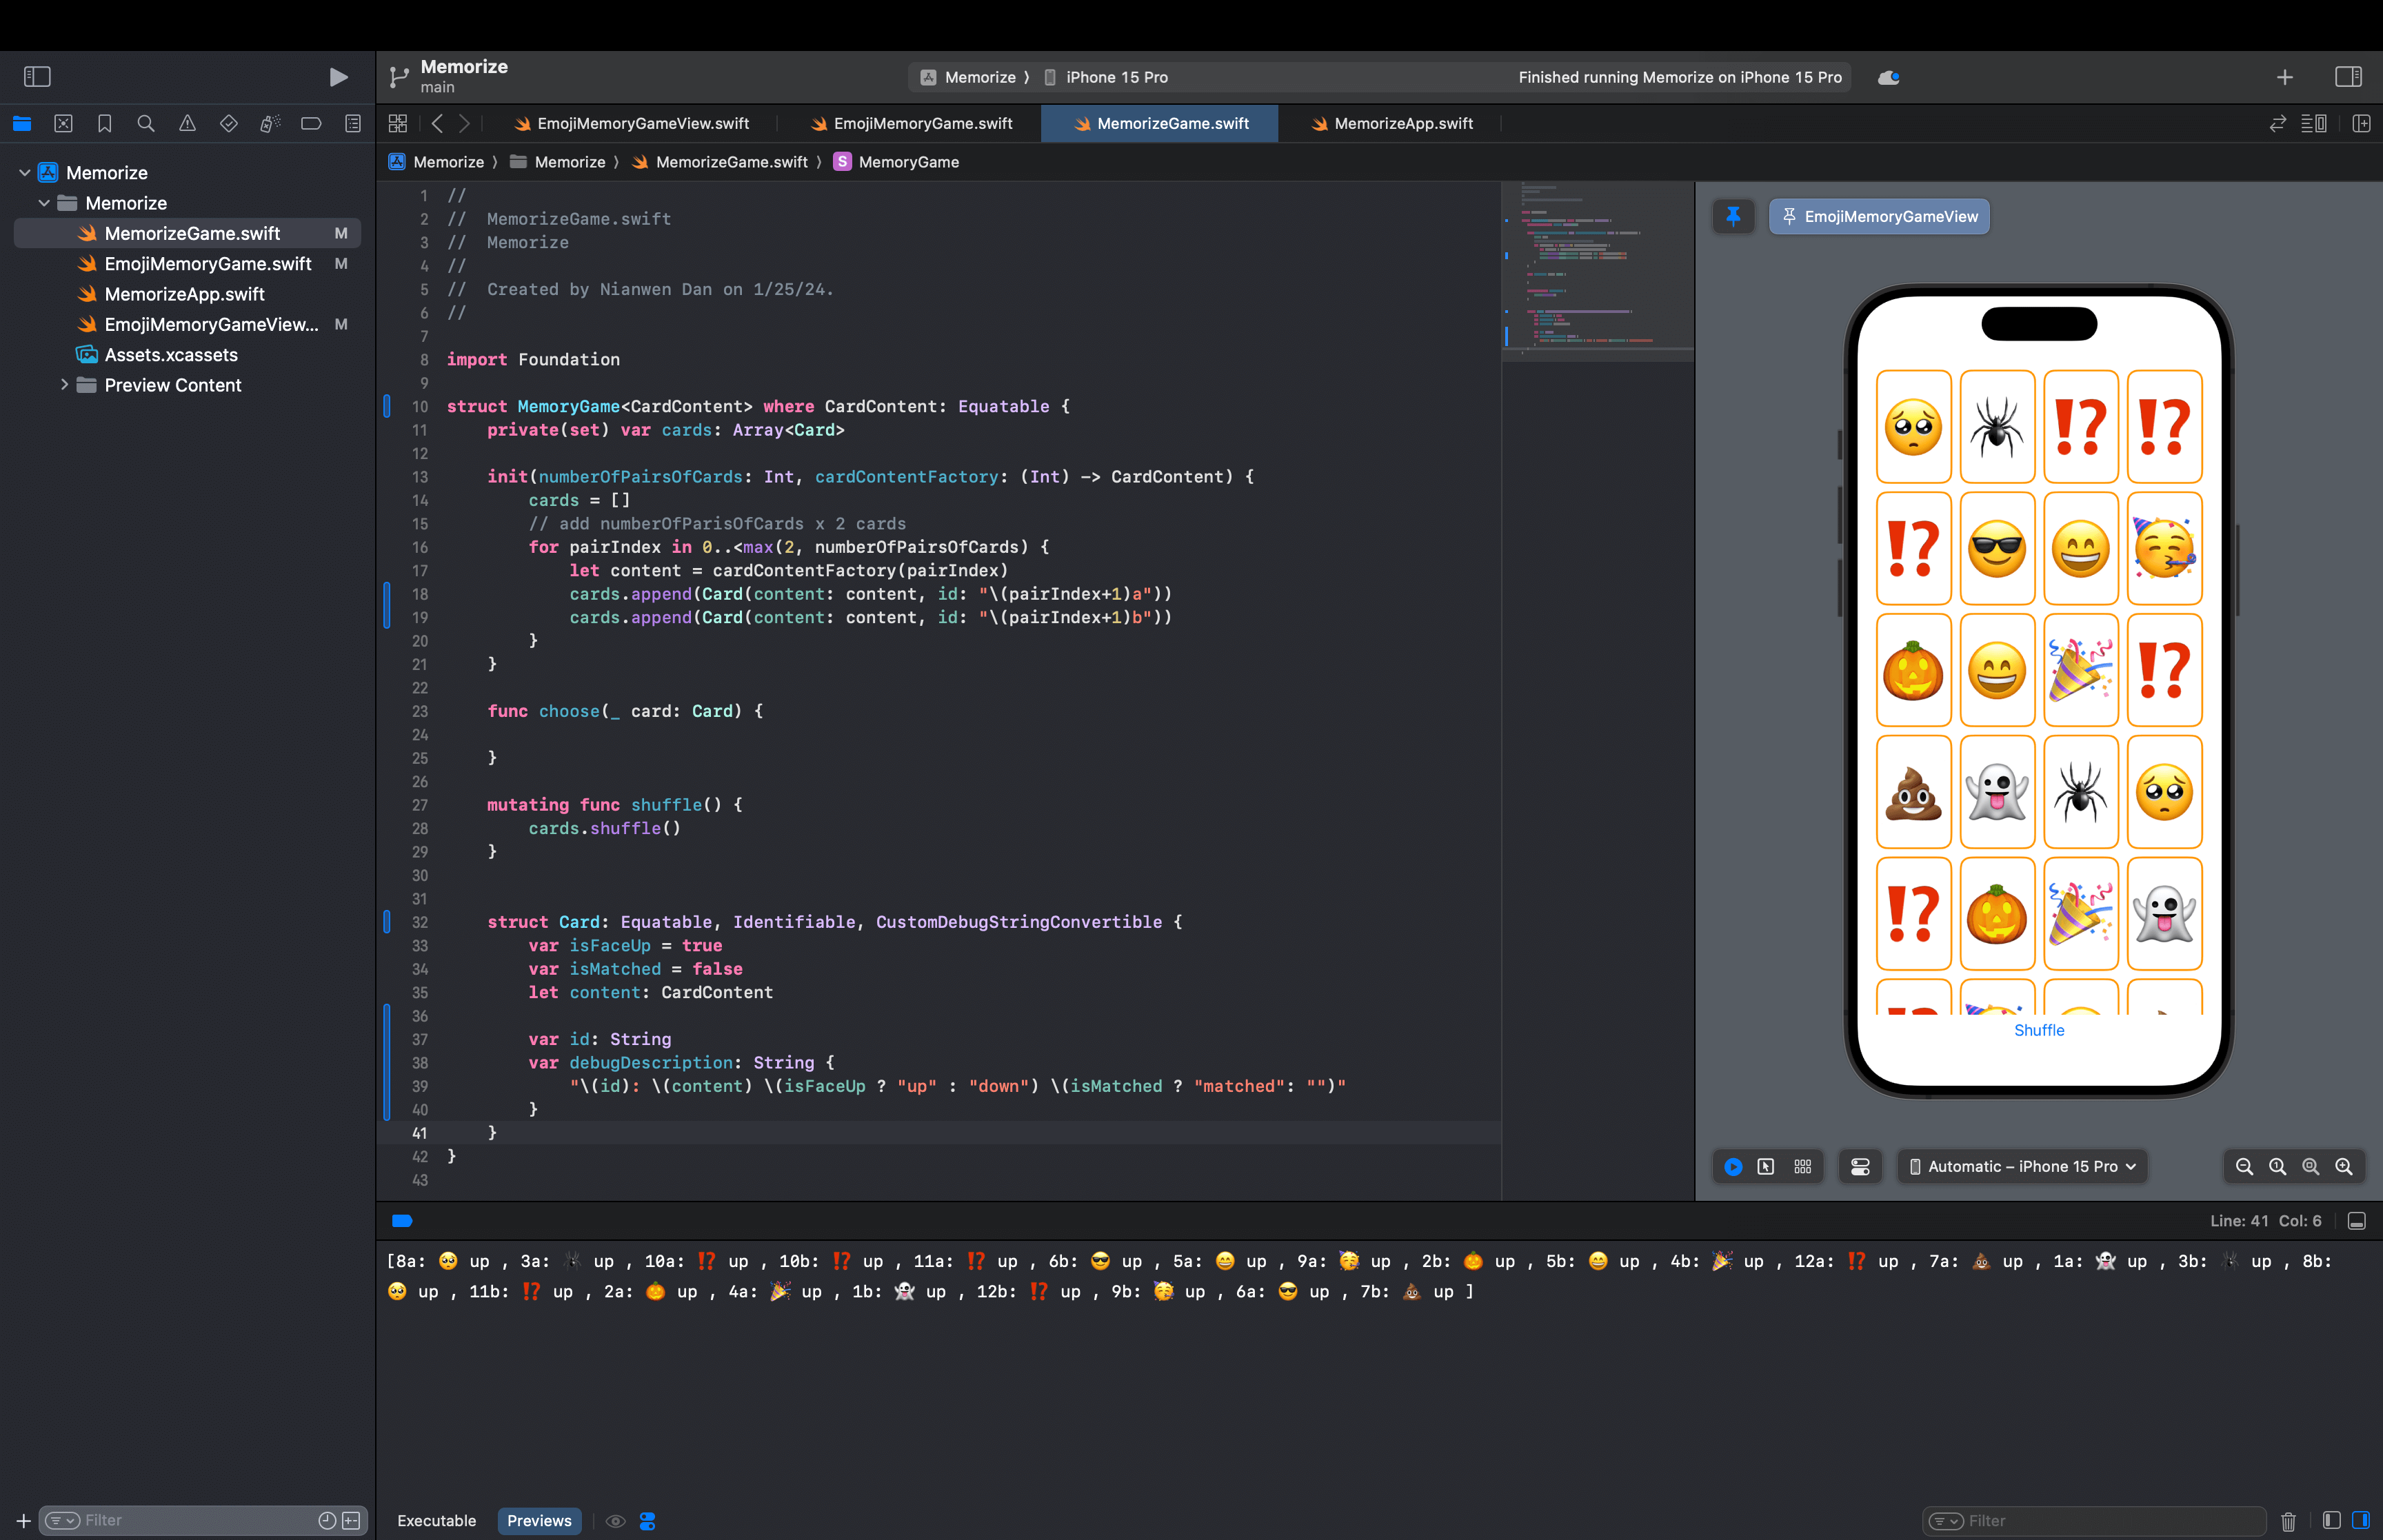Toggle the variables view pane
Screen dimensions: 2383x1540
[x=2332, y=1520]
